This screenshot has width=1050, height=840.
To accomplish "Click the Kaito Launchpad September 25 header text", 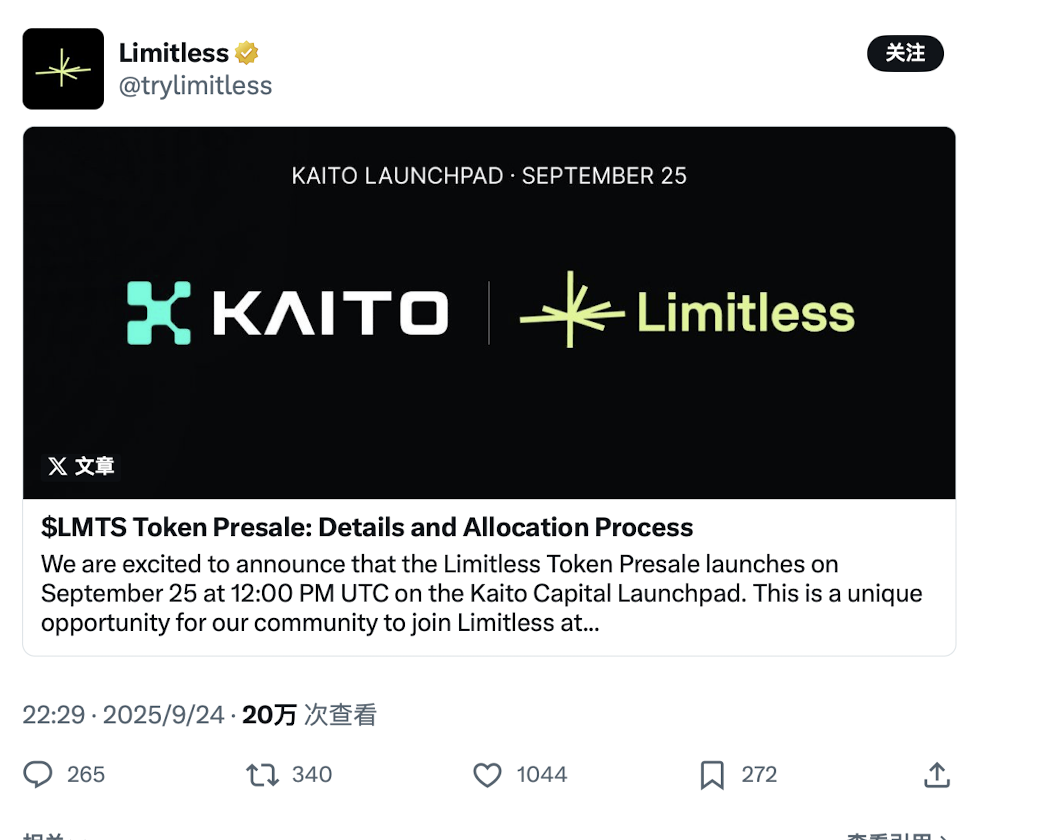I will (489, 176).
